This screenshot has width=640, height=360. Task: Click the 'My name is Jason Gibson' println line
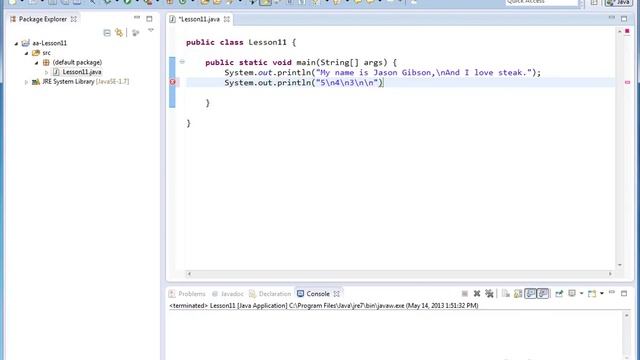(382, 73)
